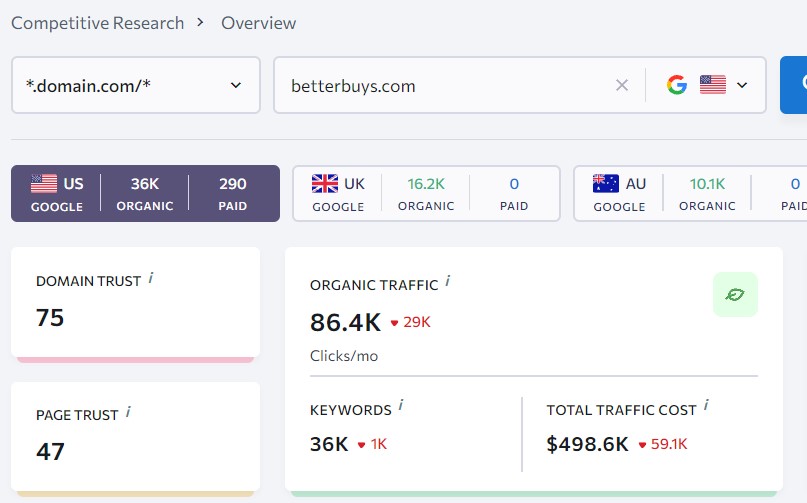
Task: Click the Clicks/mo label
Action: [x=344, y=356]
